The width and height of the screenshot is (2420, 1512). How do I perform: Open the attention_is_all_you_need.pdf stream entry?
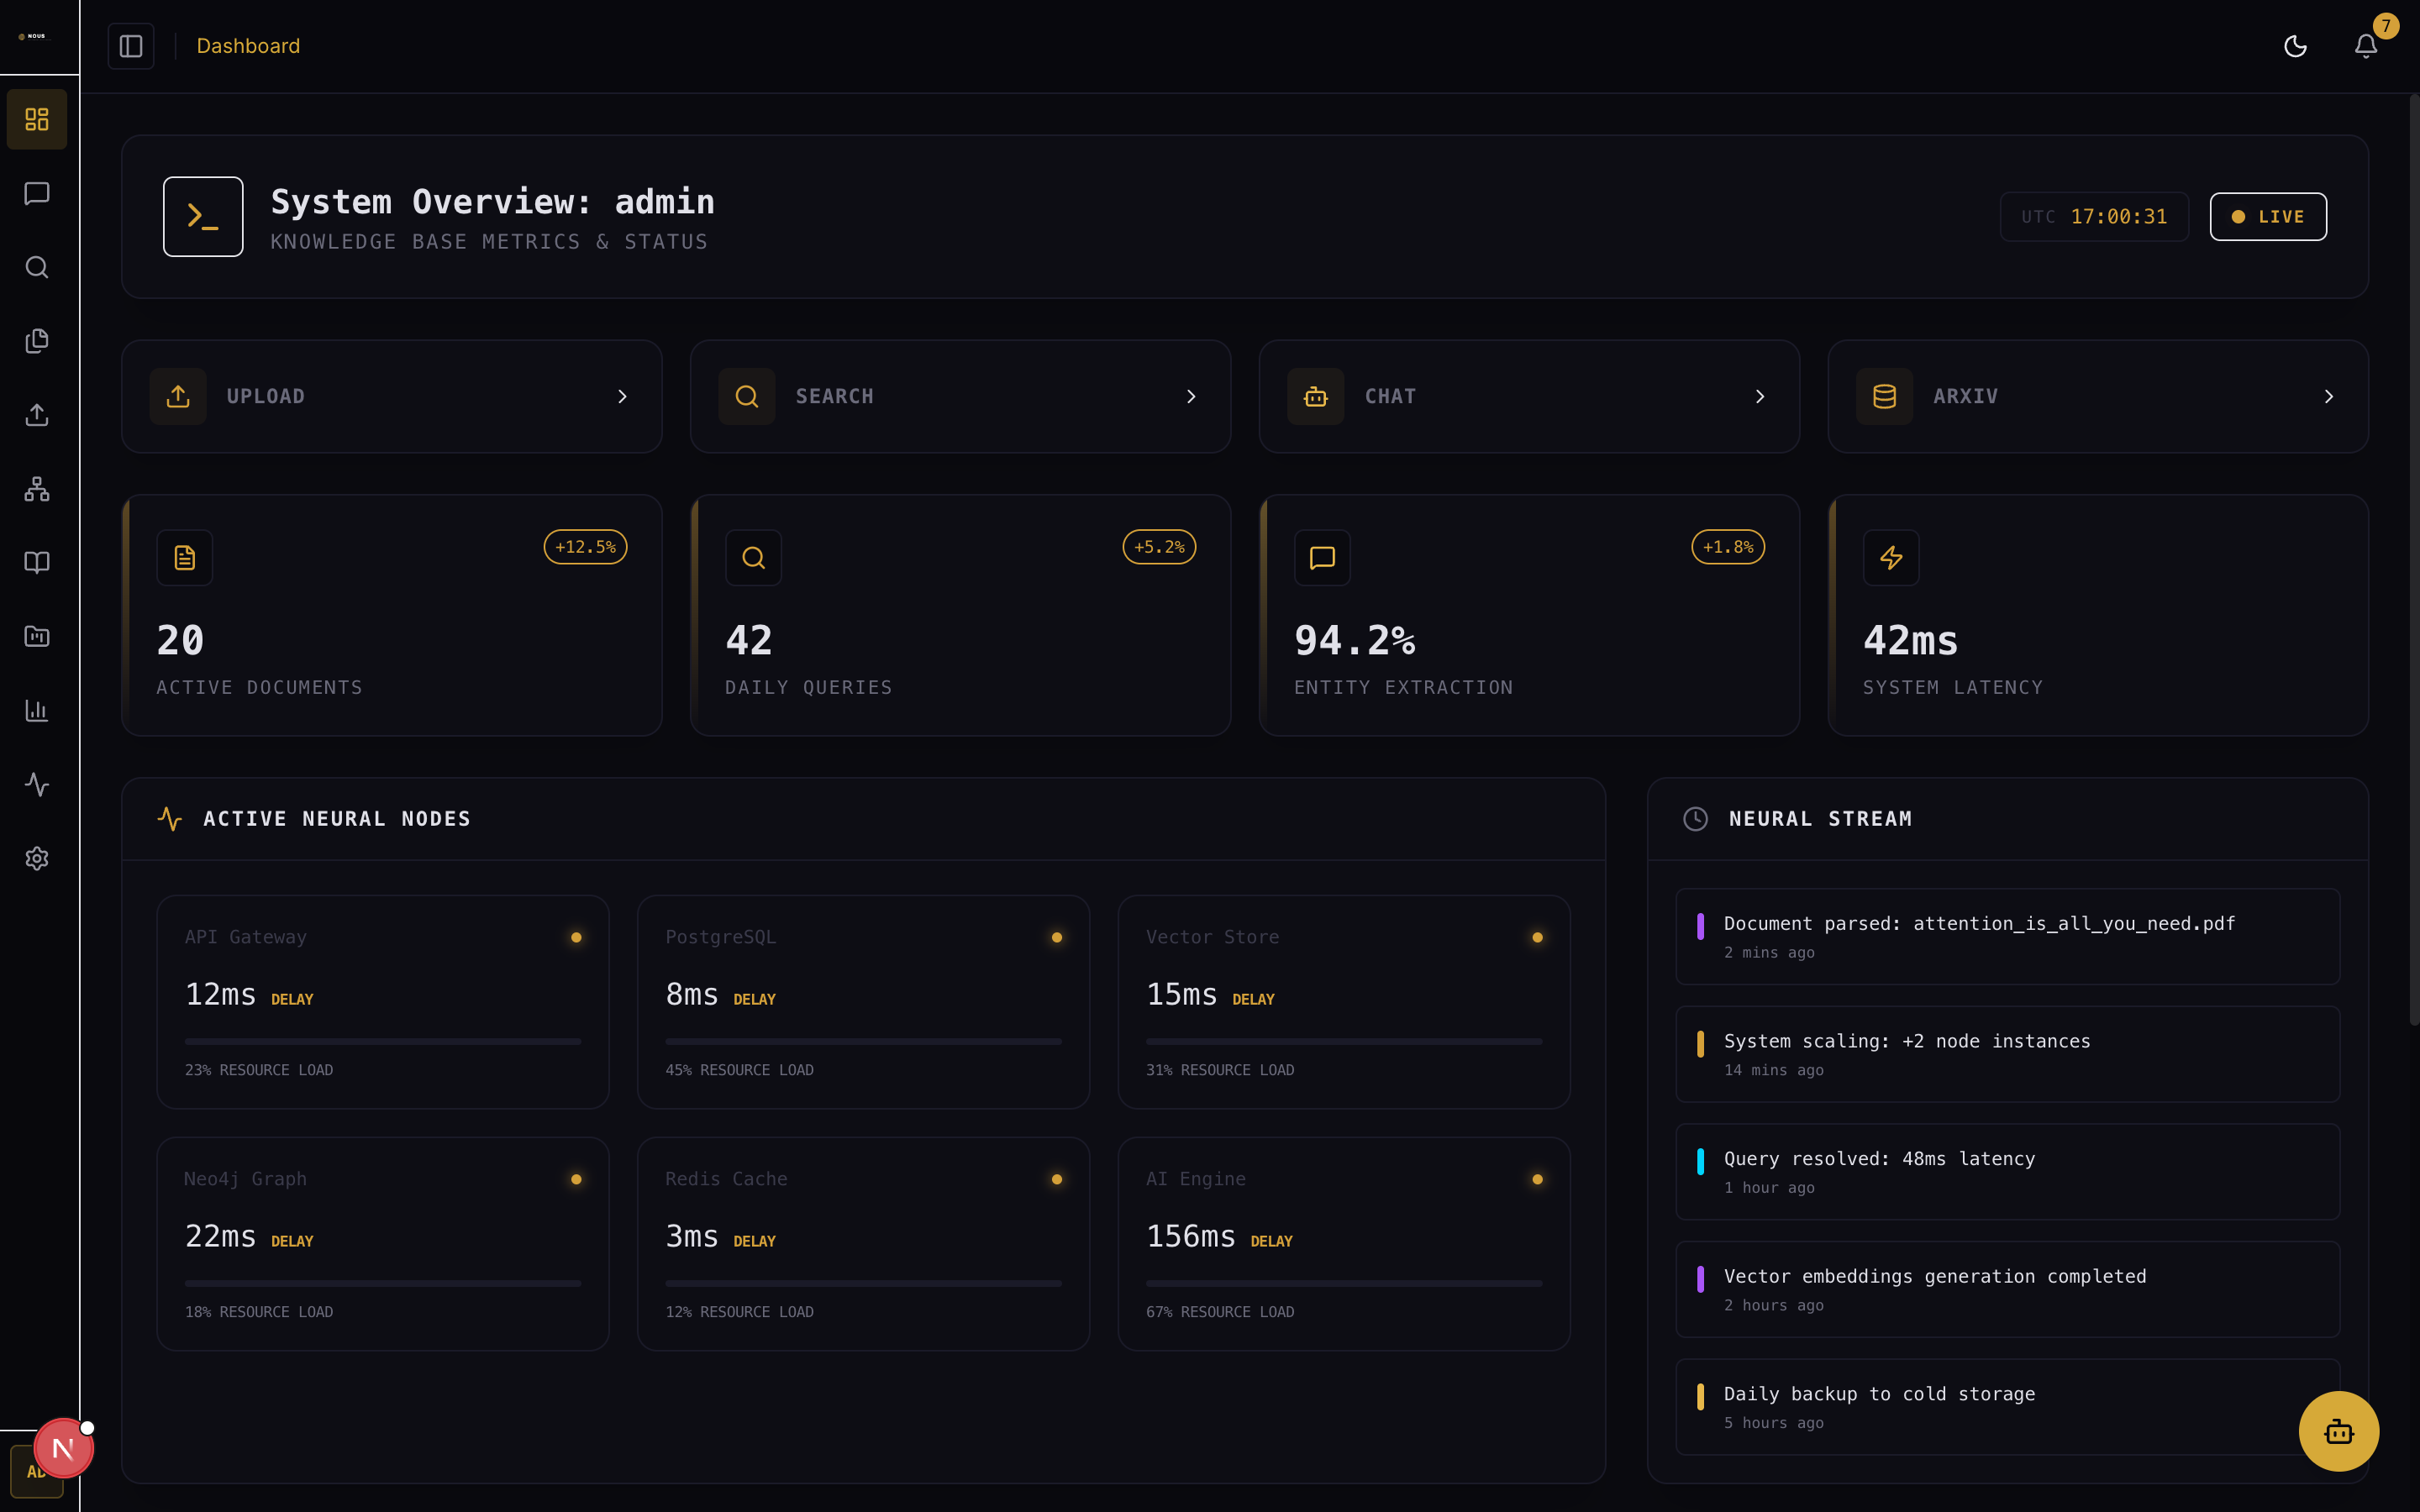coord(2008,936)
